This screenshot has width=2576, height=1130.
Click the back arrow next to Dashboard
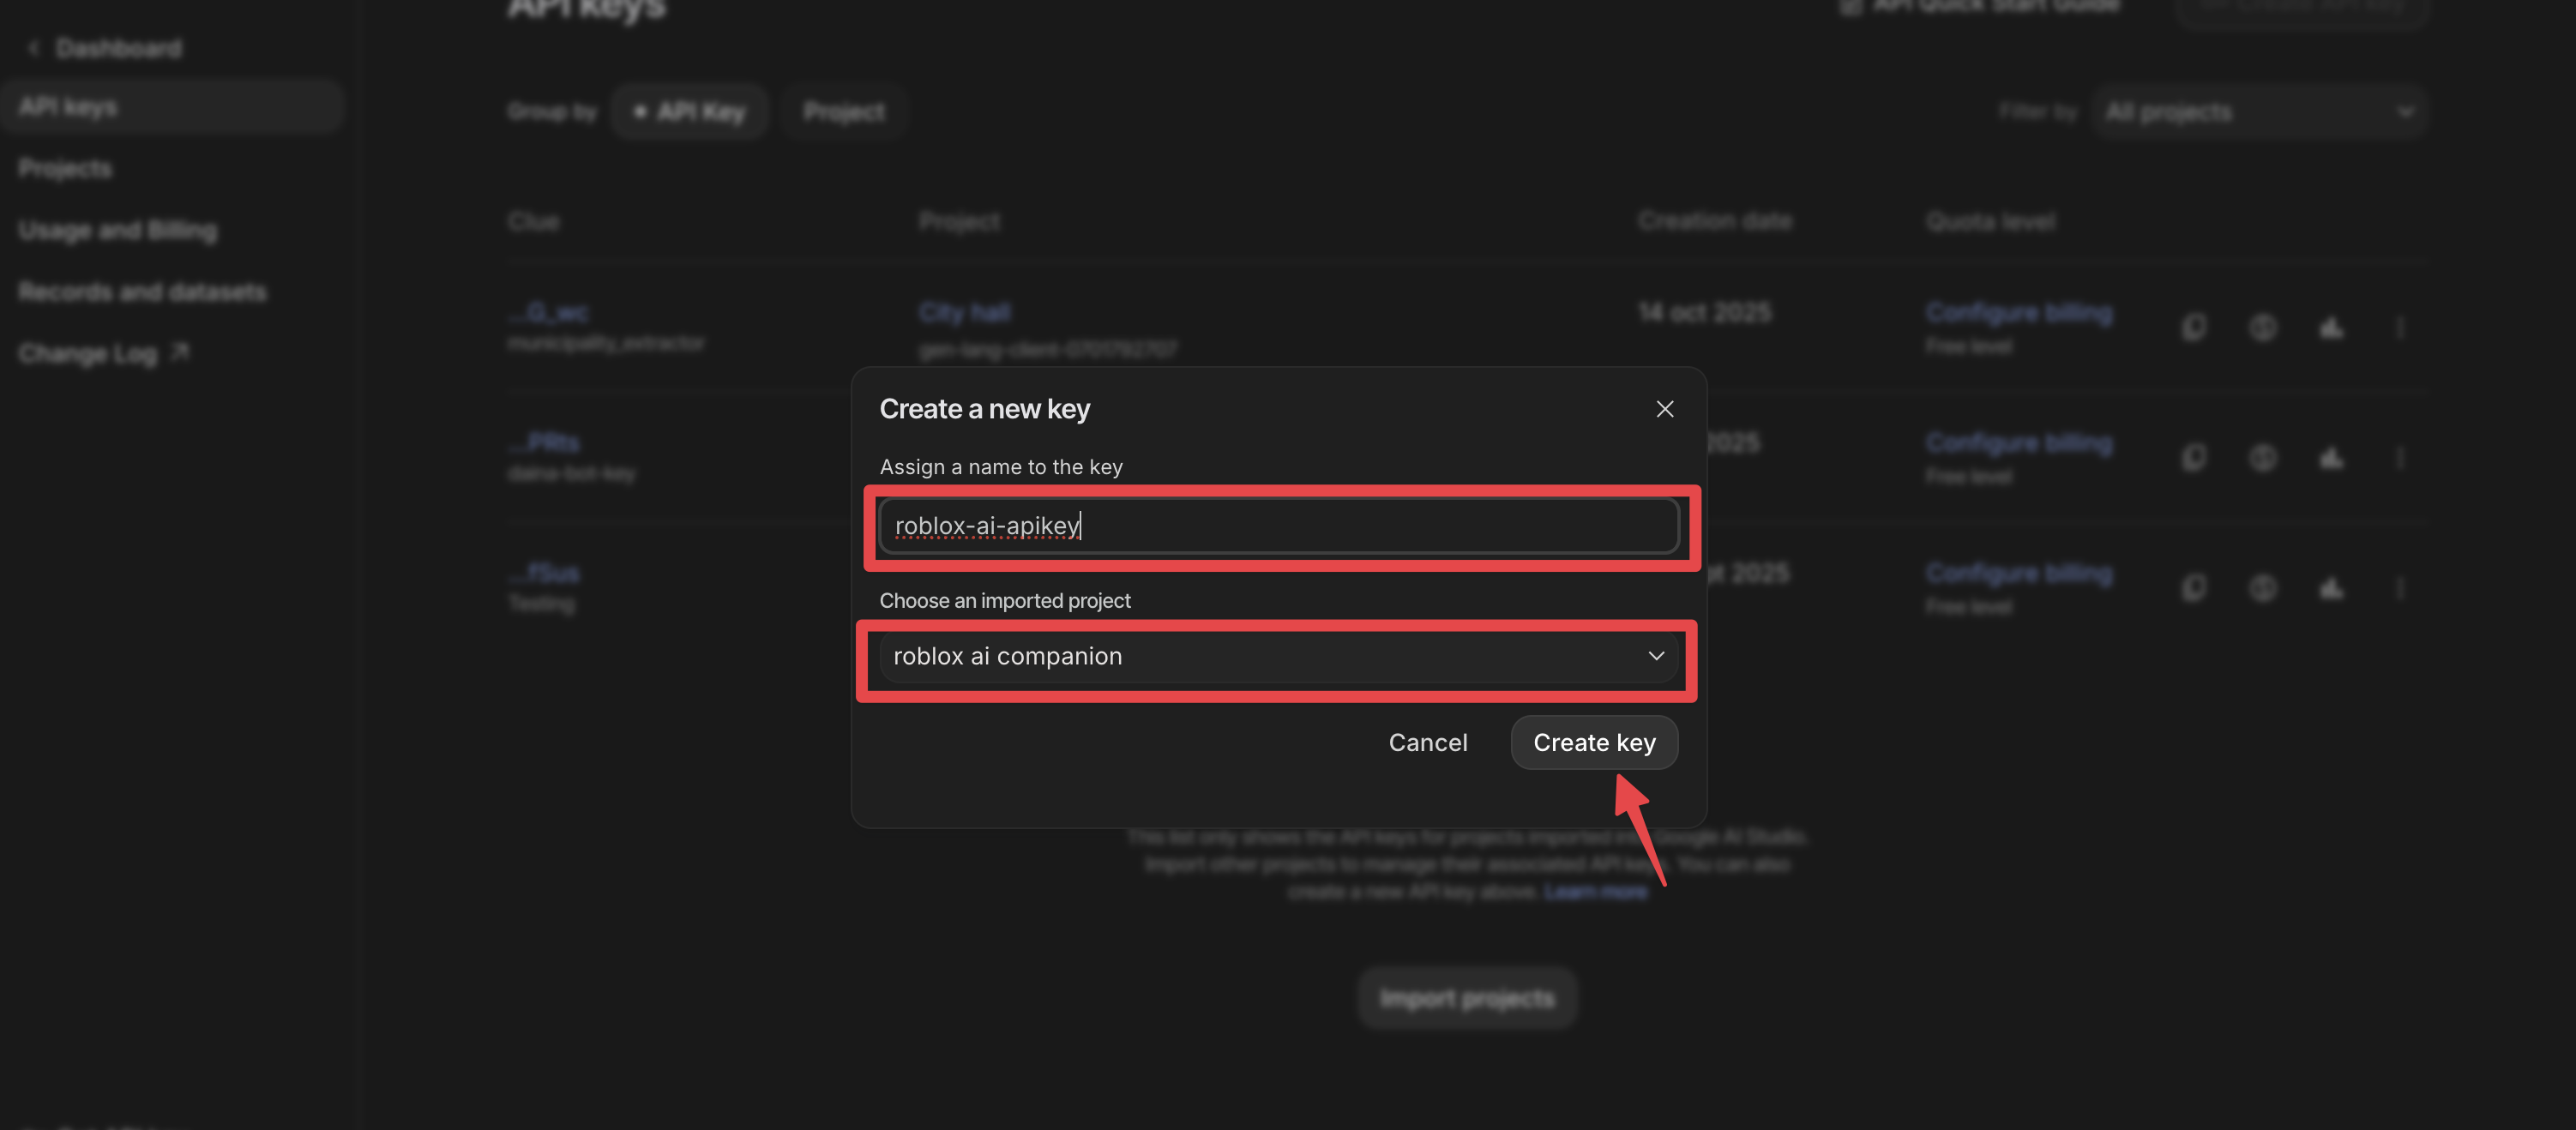point(33,46)
